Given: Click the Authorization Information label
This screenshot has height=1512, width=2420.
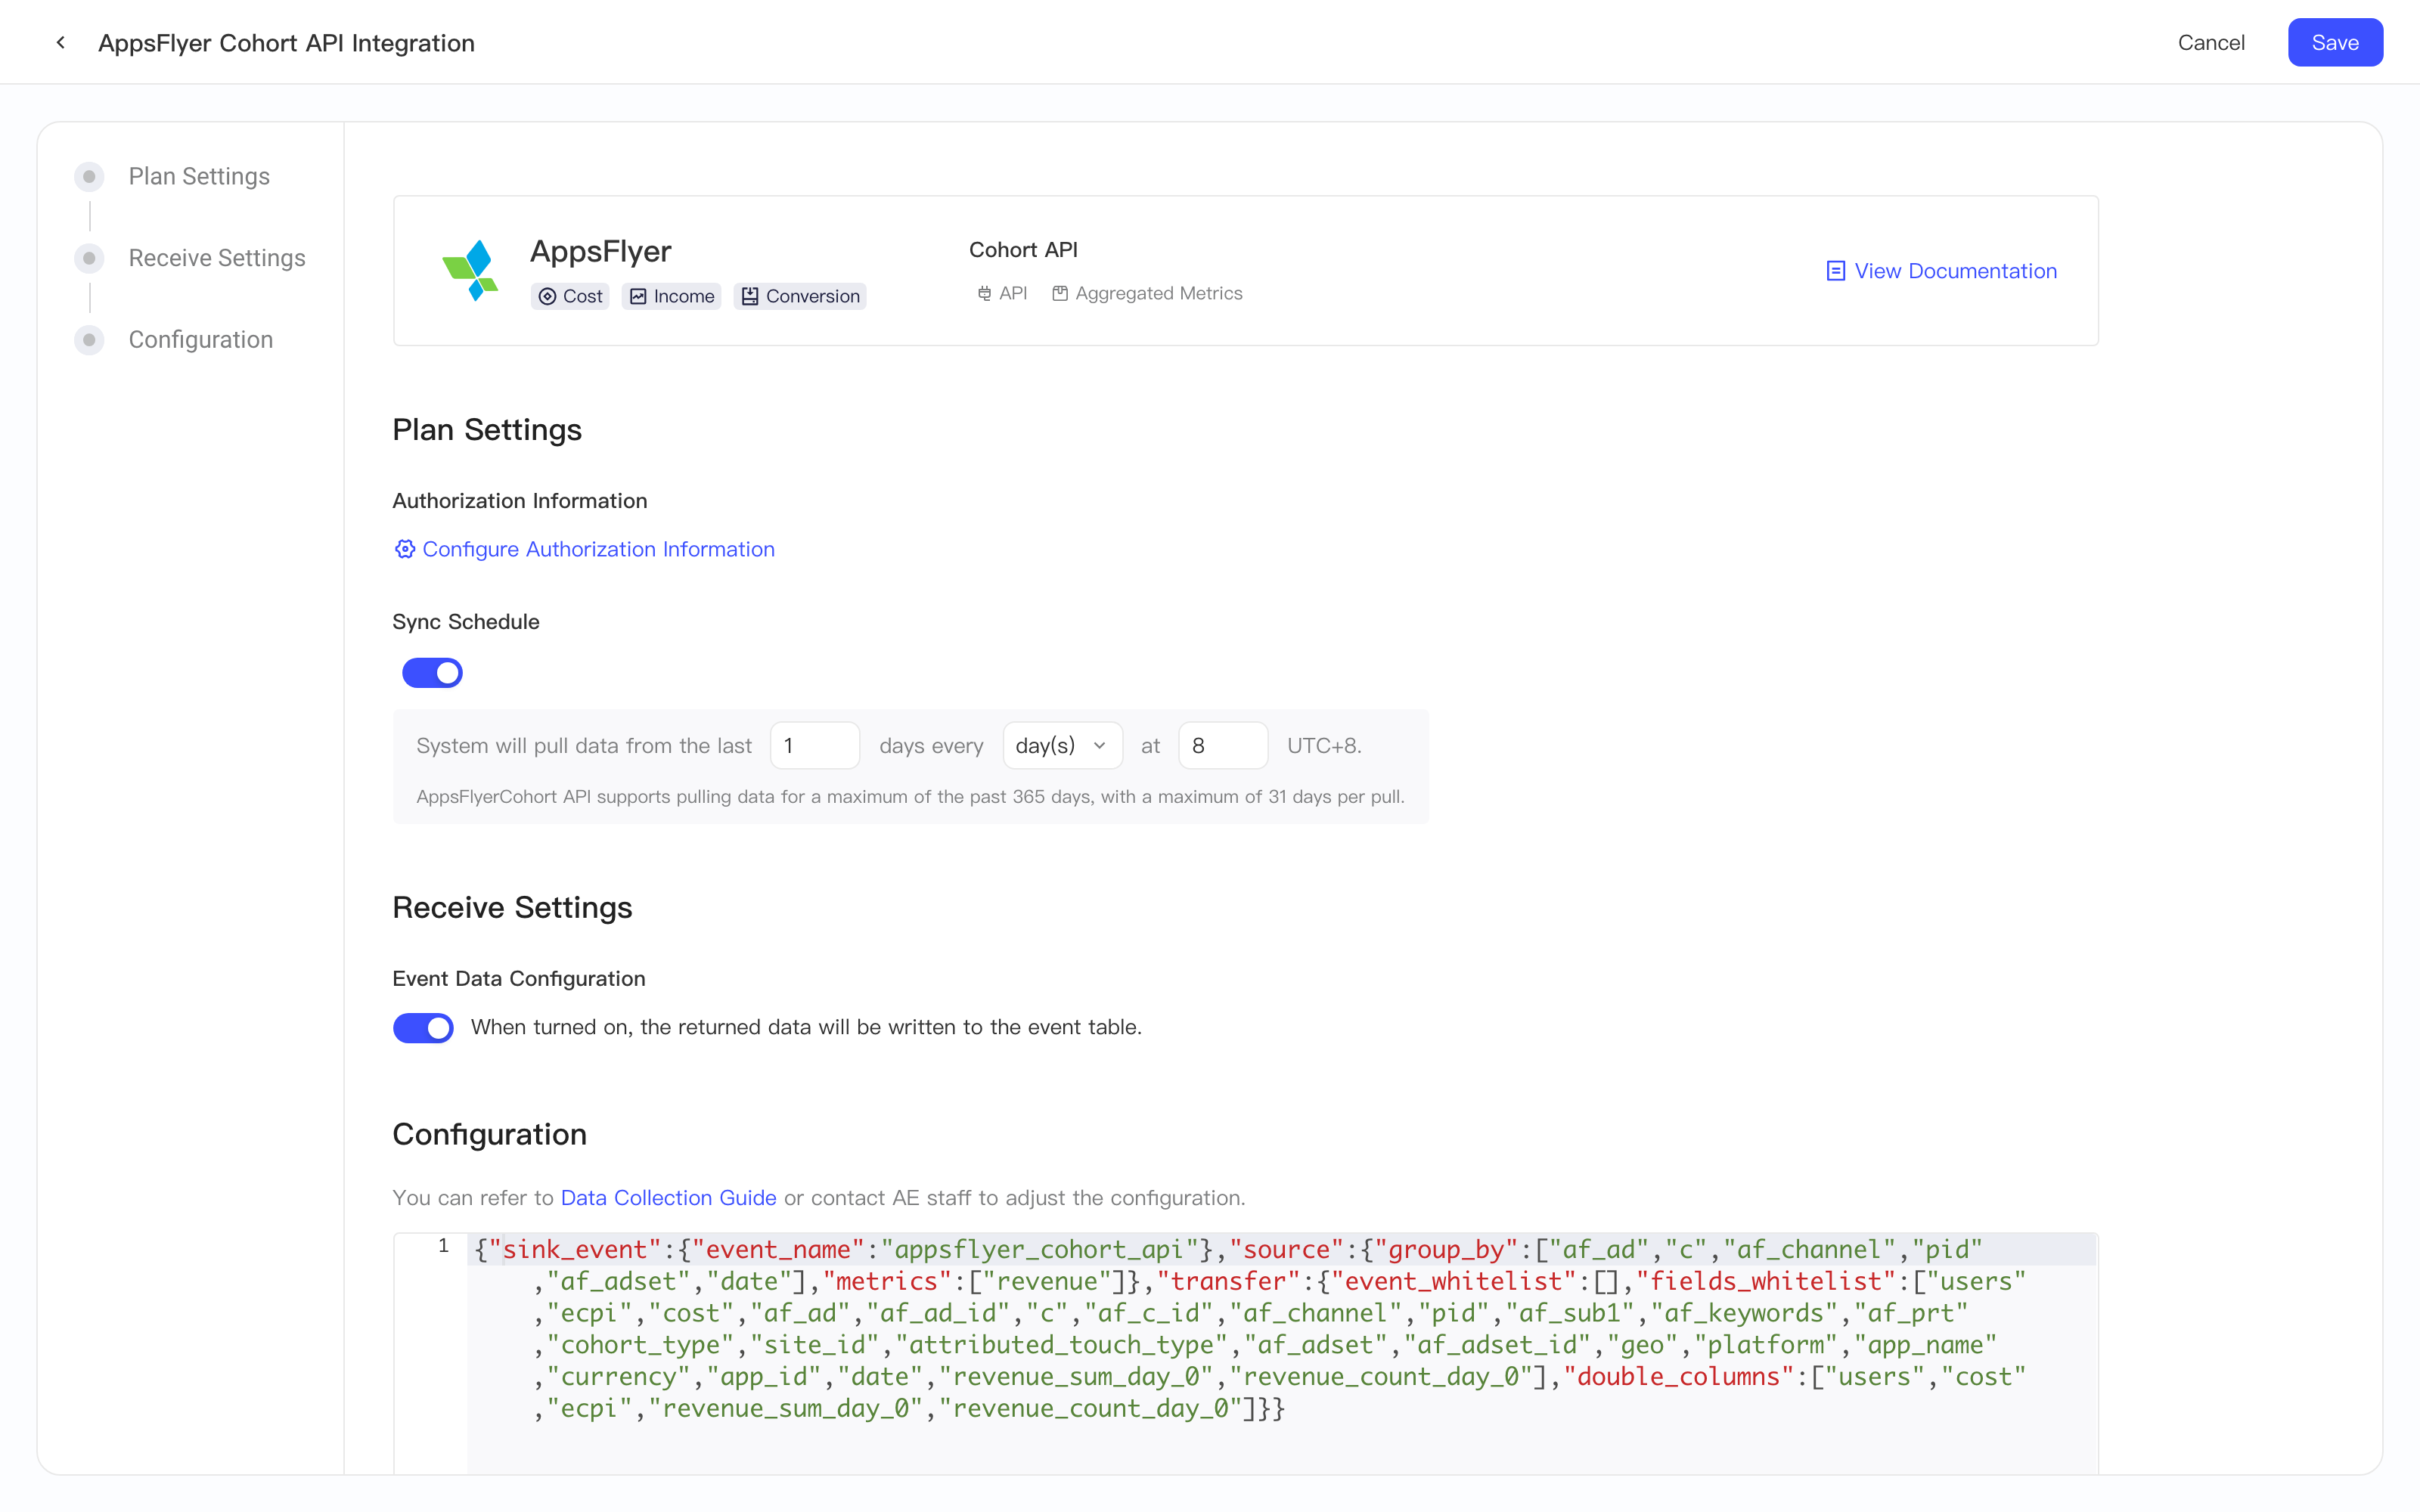Looking at the screenshot, I should [520, 501].
